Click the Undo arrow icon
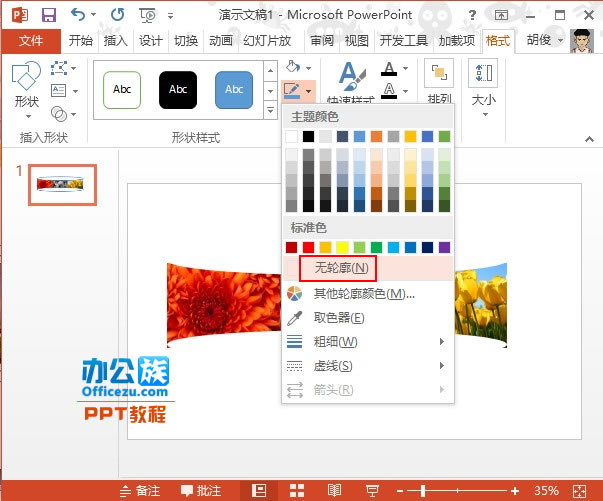 point(78,15)
